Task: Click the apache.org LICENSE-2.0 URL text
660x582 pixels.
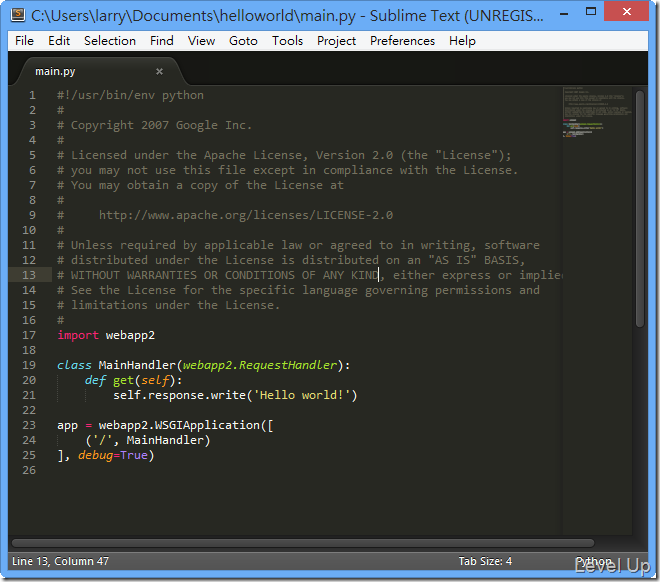Action: tap(246, 215)
